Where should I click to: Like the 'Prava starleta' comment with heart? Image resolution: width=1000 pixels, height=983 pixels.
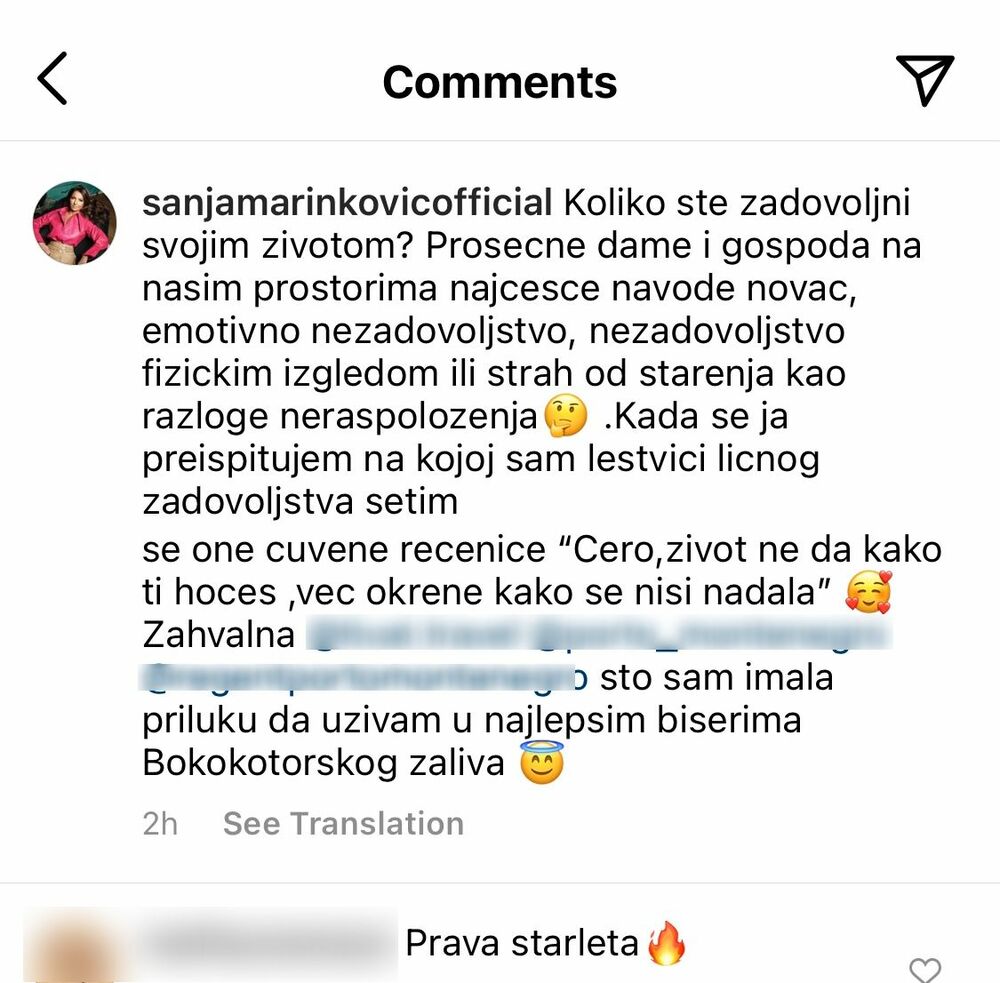(925, 970)
